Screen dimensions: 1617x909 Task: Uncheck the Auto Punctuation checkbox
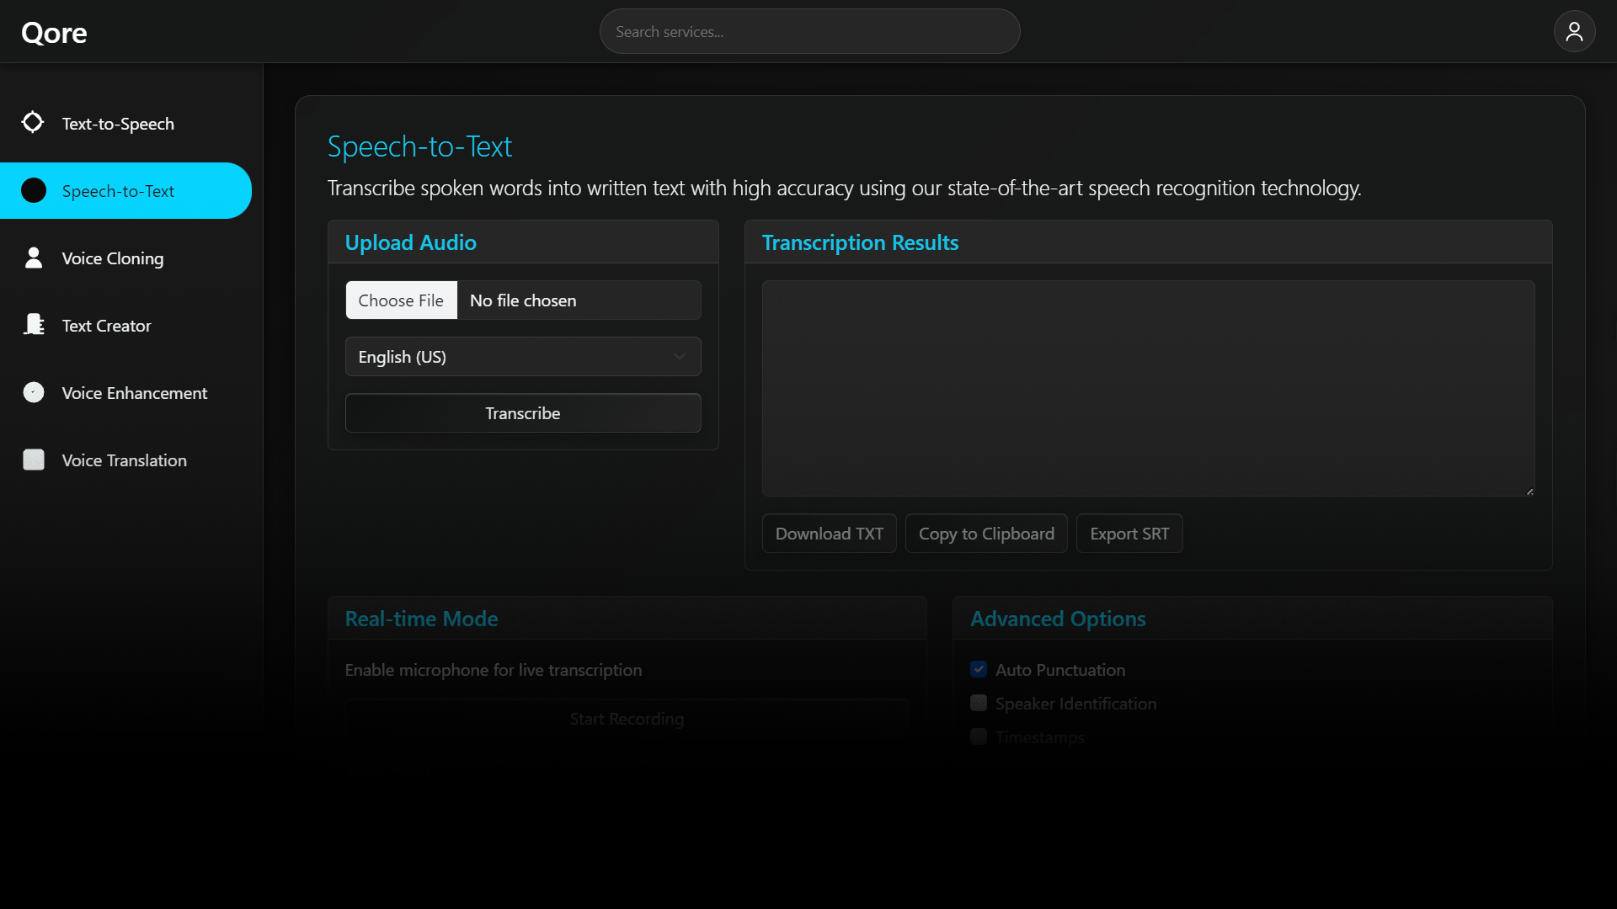point(978,670)
